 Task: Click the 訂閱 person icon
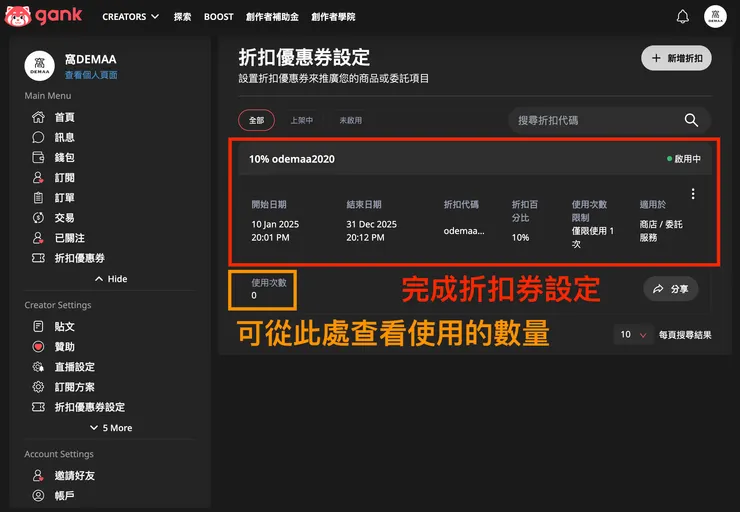coord(38,177)
